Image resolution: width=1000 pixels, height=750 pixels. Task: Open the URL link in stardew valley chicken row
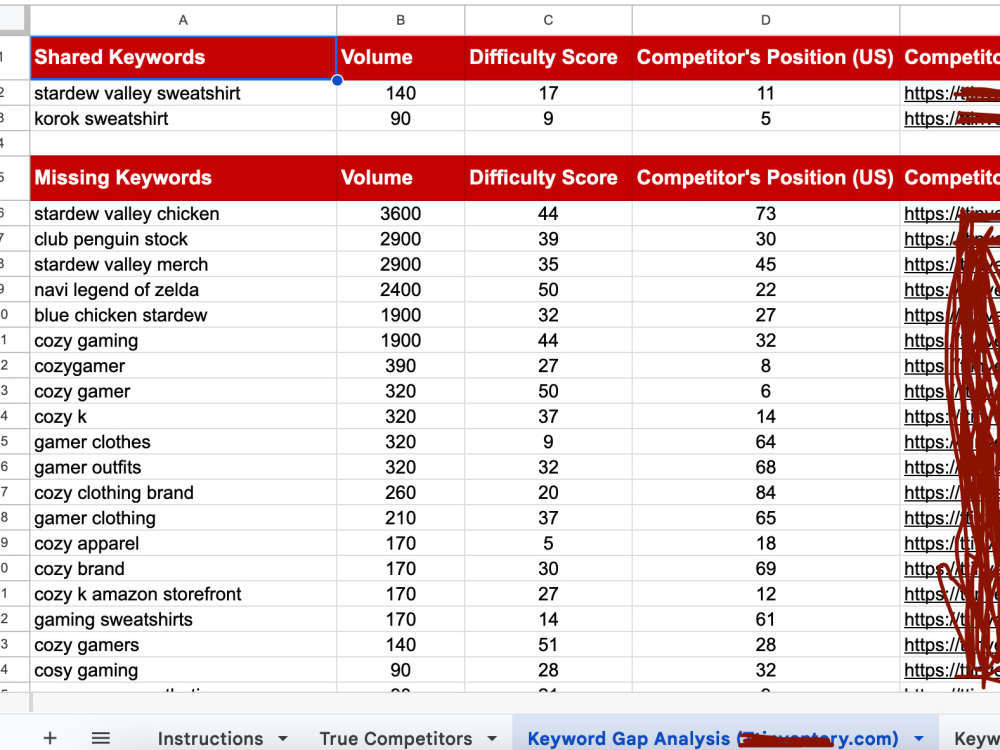coord(950,214)
